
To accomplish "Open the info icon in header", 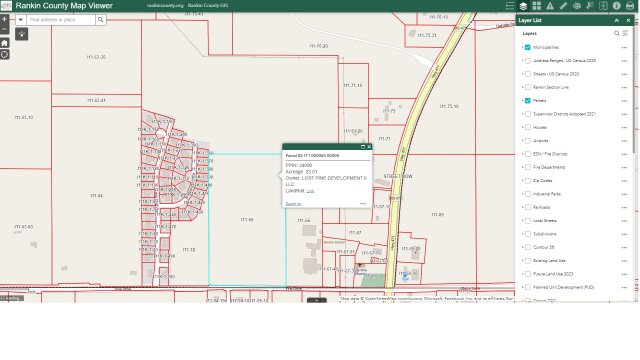I will click(x=616, y=6).
